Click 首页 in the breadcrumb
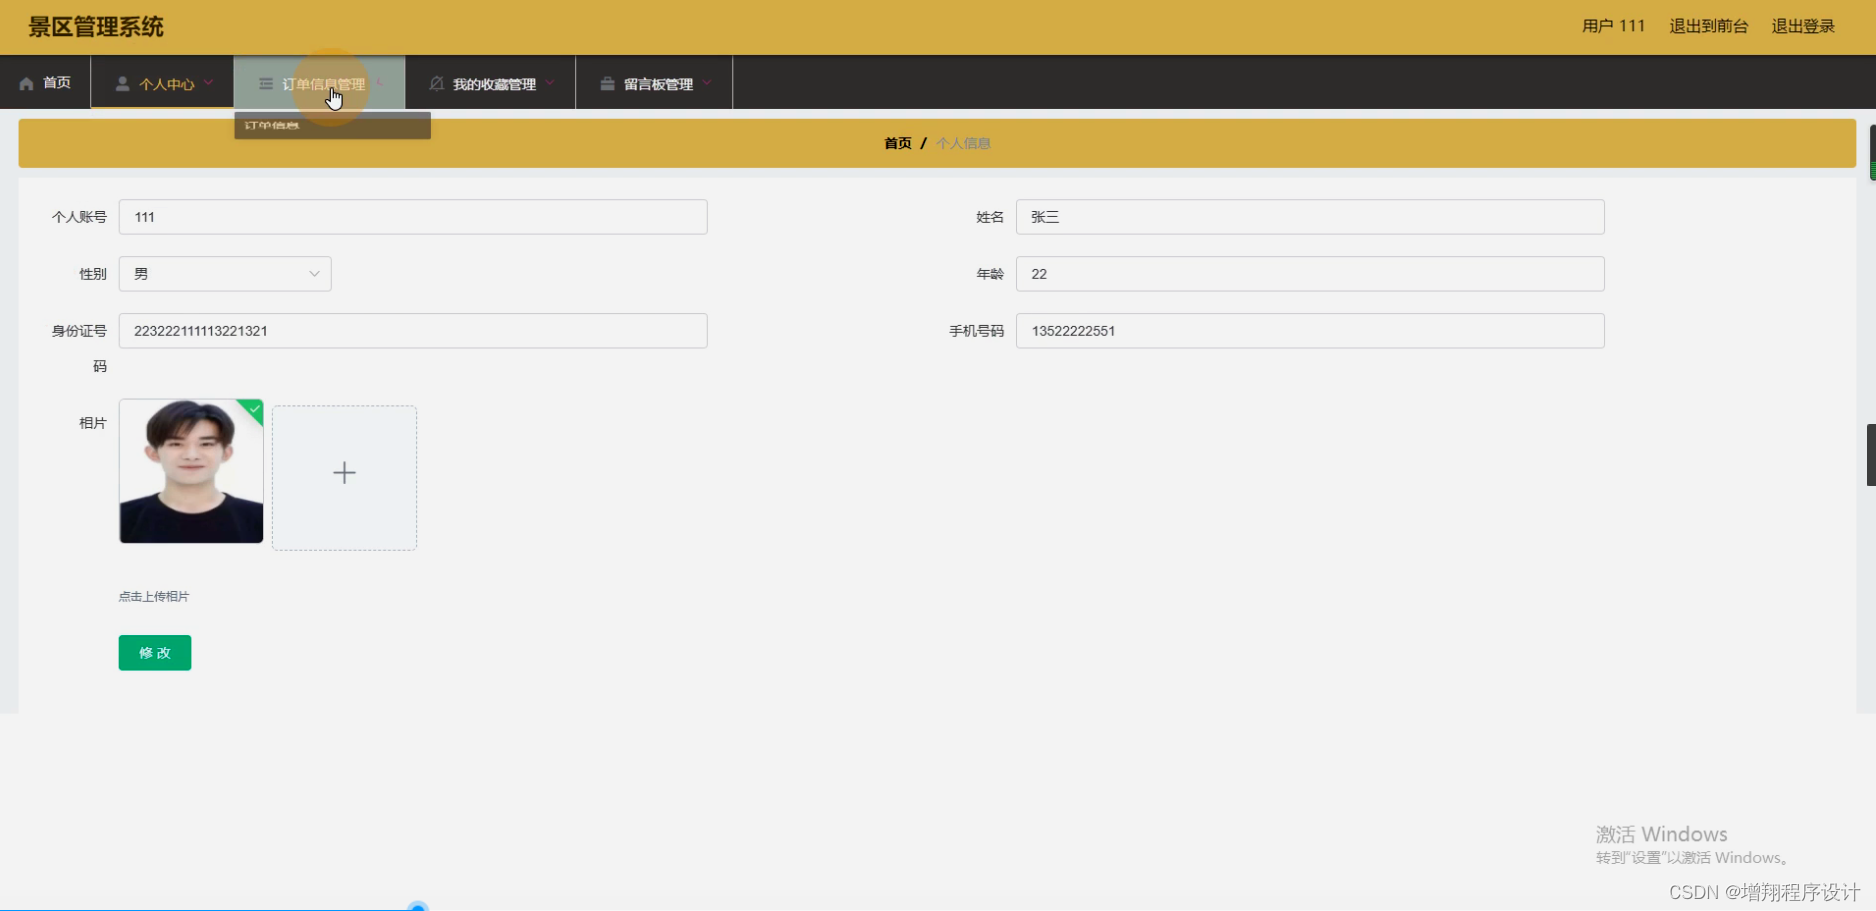This screenshot has width=1876, height=911. 898,143
